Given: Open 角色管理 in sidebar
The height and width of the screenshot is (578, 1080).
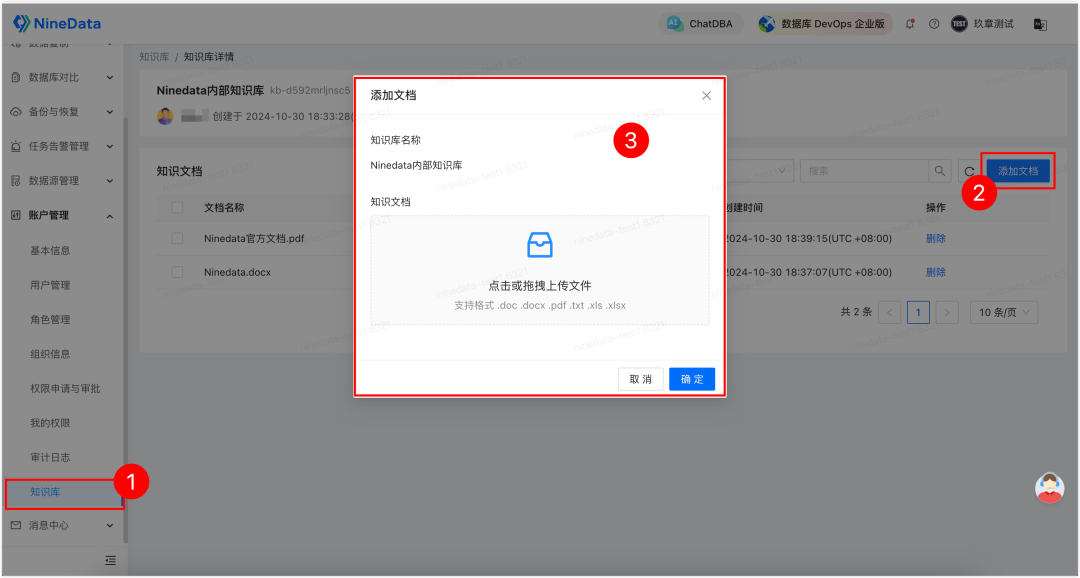Looking at the screenshot, I should [50, 319].
